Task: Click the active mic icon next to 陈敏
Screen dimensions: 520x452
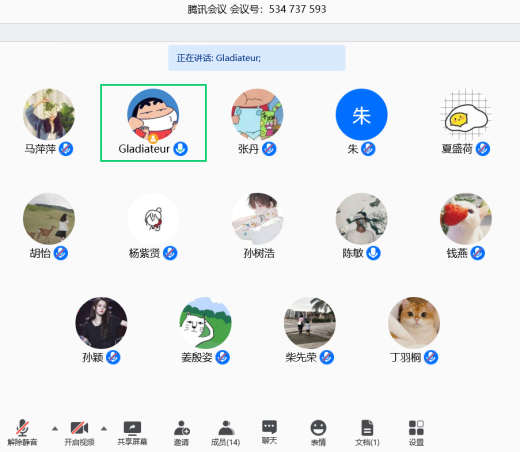Action: pos(373,253)
